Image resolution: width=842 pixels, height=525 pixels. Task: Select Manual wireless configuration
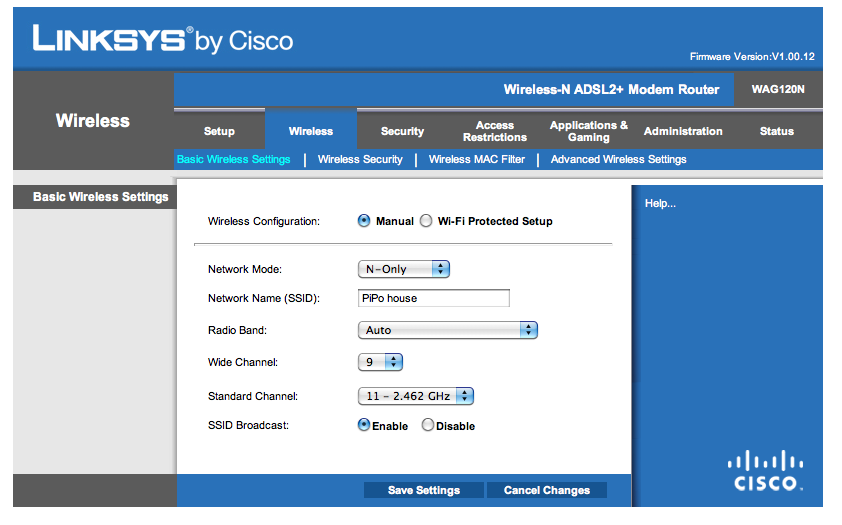coord(364,221)
